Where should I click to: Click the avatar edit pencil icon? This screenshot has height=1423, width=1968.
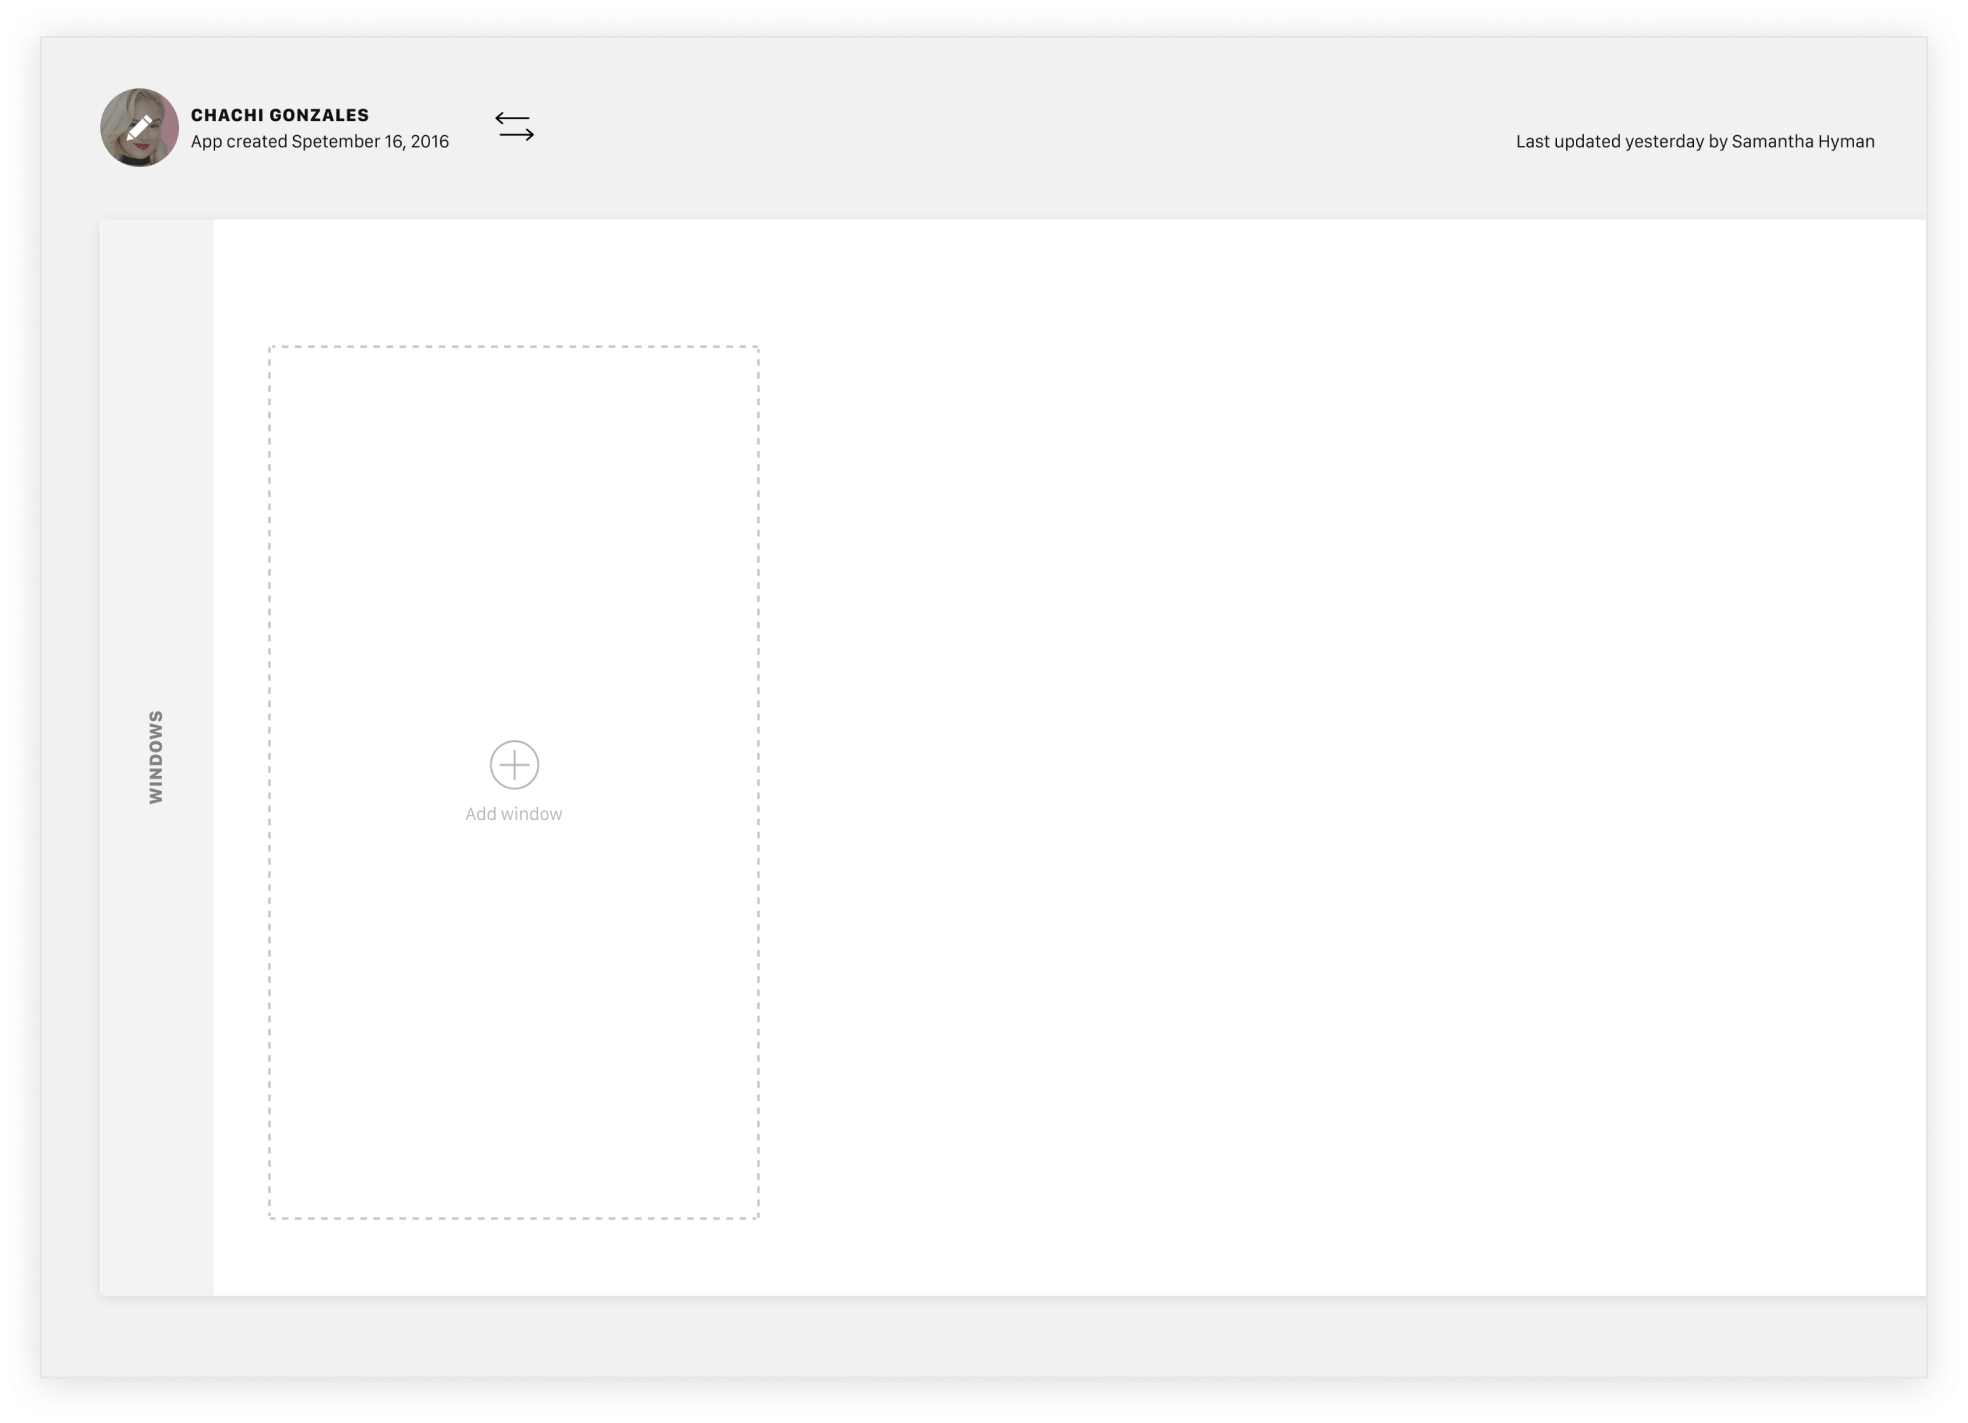140,127
